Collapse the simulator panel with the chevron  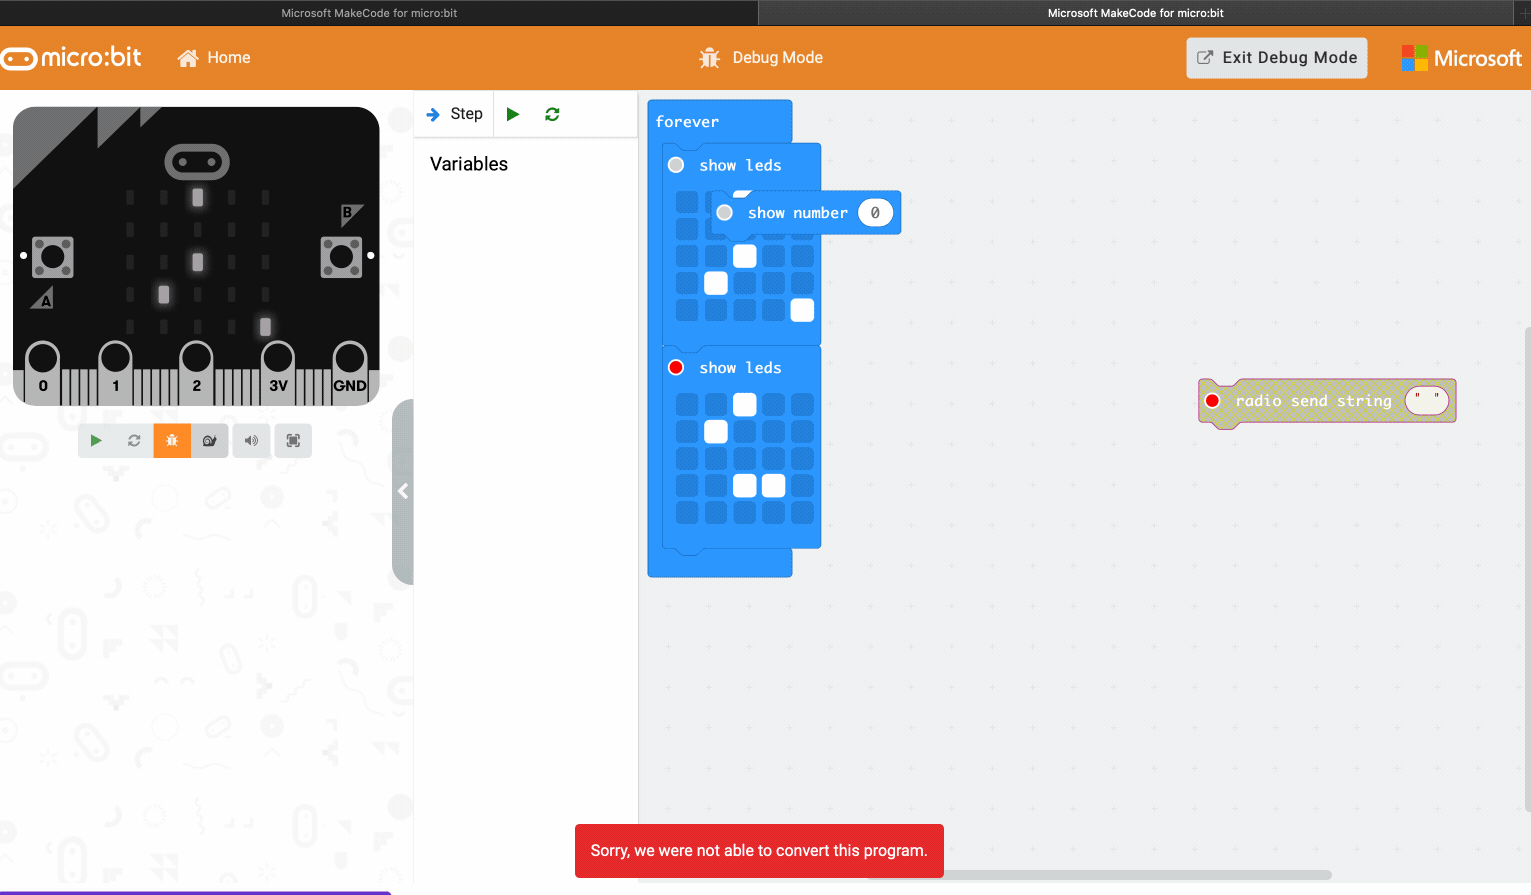(404, 491)
